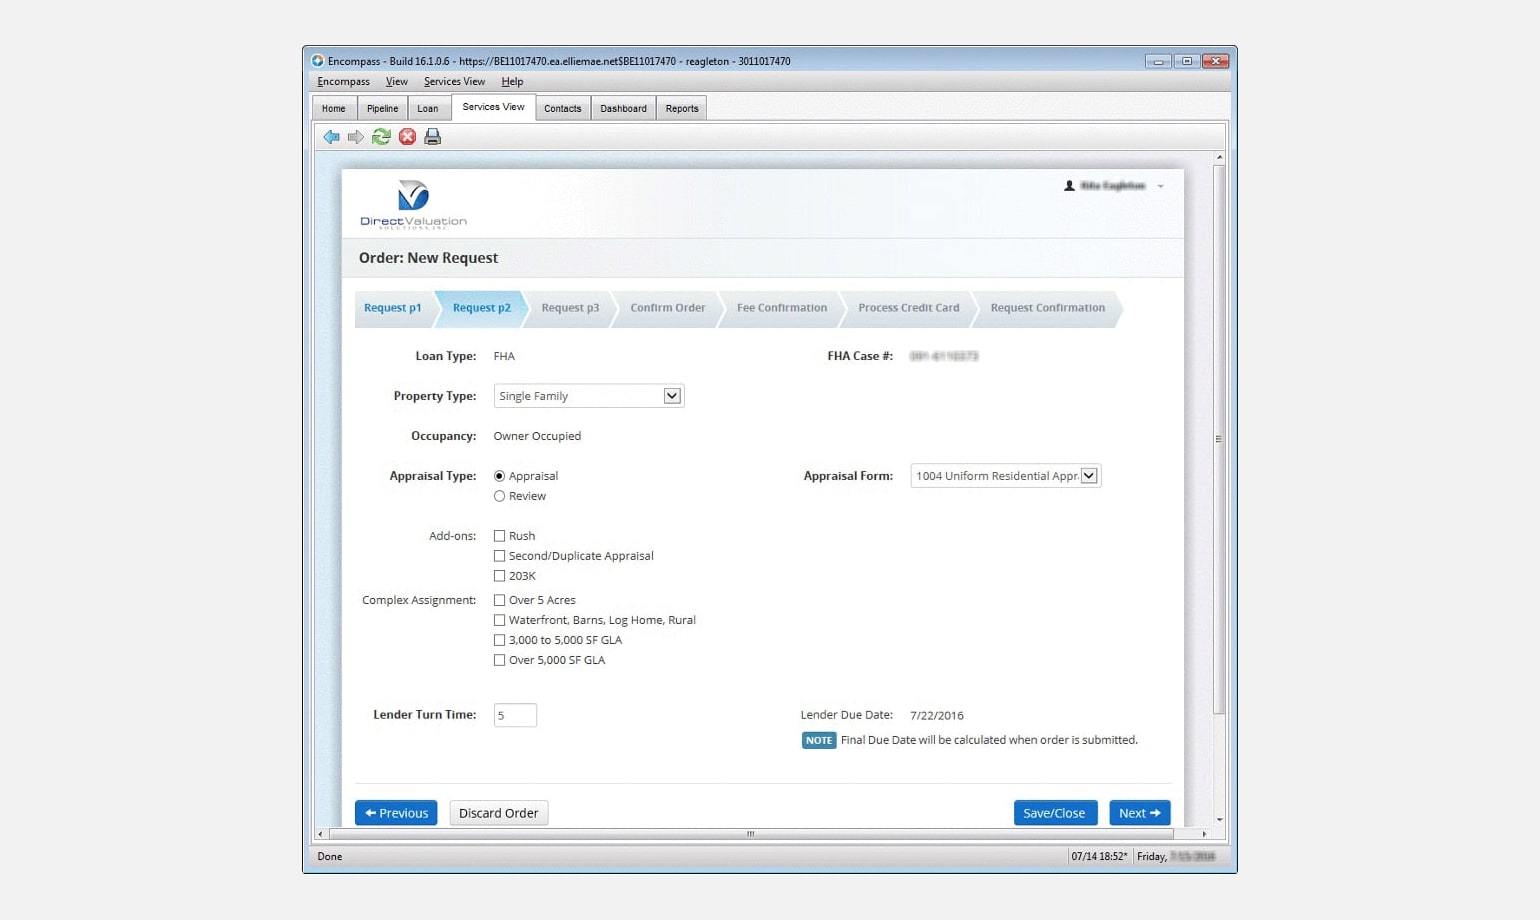
Task: Click the vertical scrollbar thumb
Action: [x=1218, y=439]
